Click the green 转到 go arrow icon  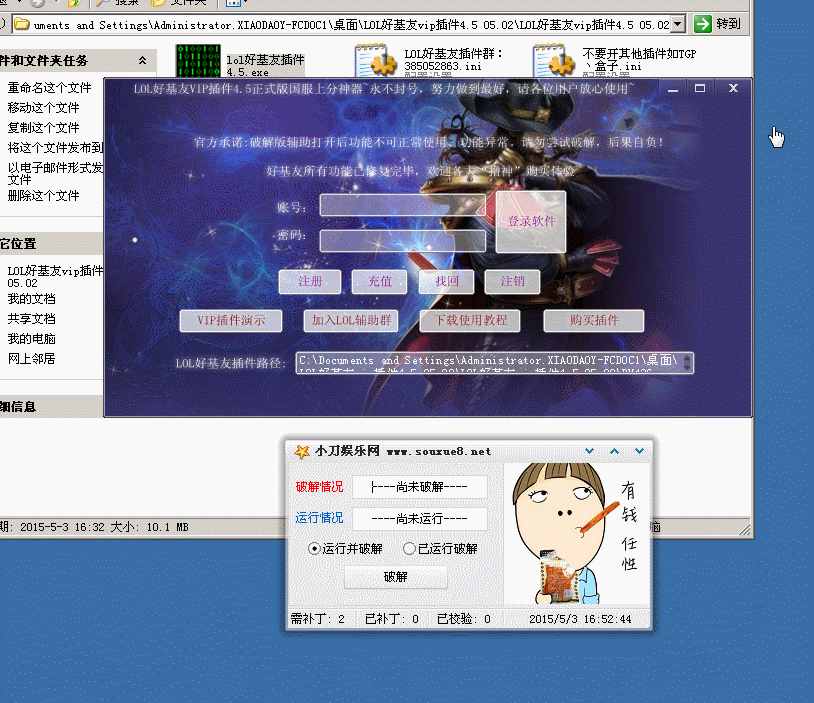(x=702, y=24)
